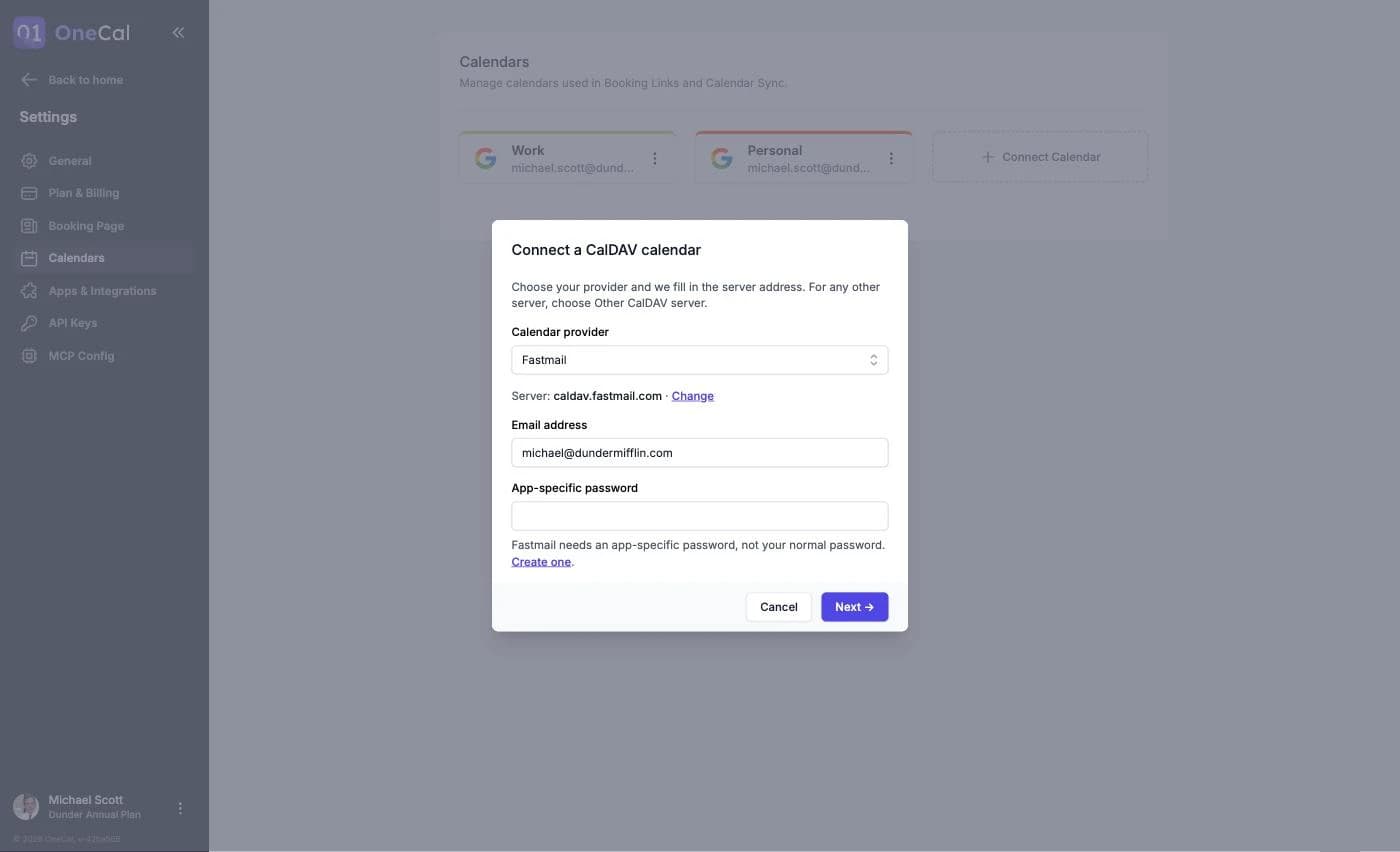Image resolution: width=1400 pixels, height=852 pixels.
Task: Open account menu dots next to Michael Scott
Action: pos(180,808)
